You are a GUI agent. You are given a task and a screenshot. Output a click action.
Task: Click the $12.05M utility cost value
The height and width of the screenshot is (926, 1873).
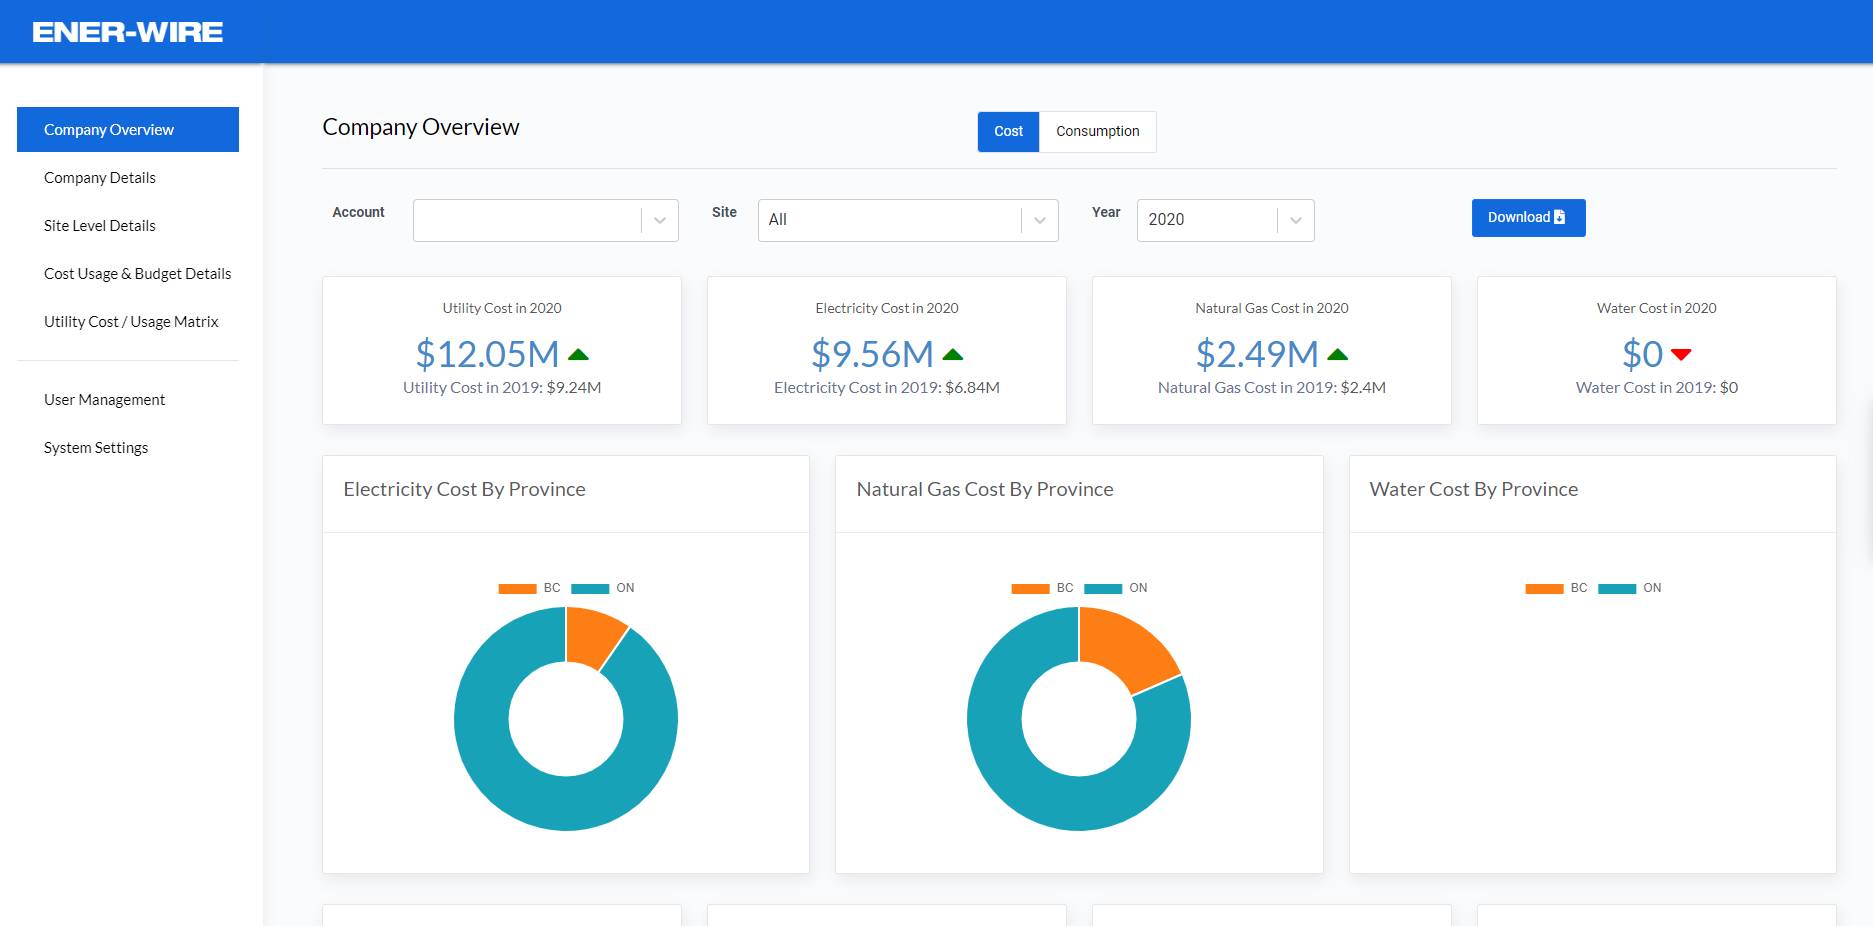[487, 354]
